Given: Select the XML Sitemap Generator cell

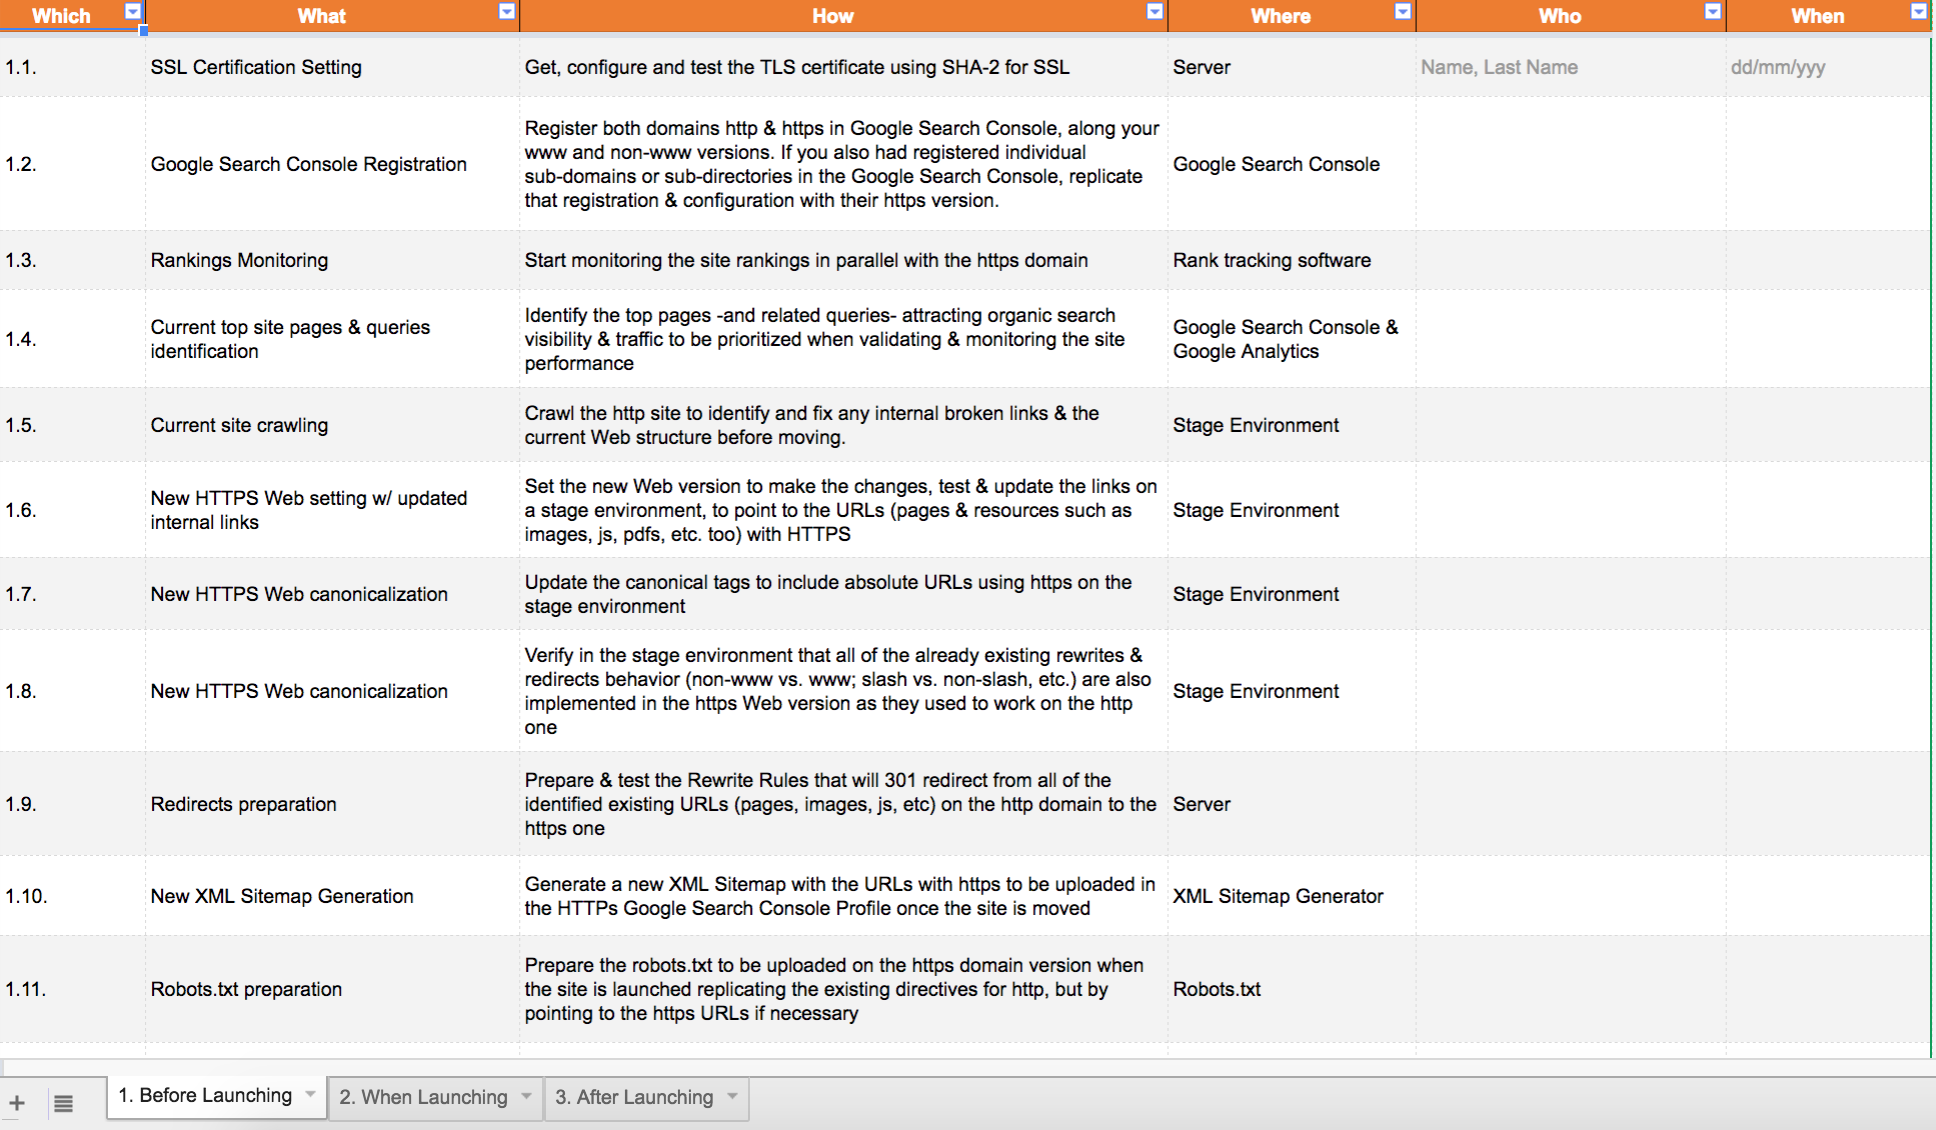Looking at the screenshot, I should click(1292, 896).
